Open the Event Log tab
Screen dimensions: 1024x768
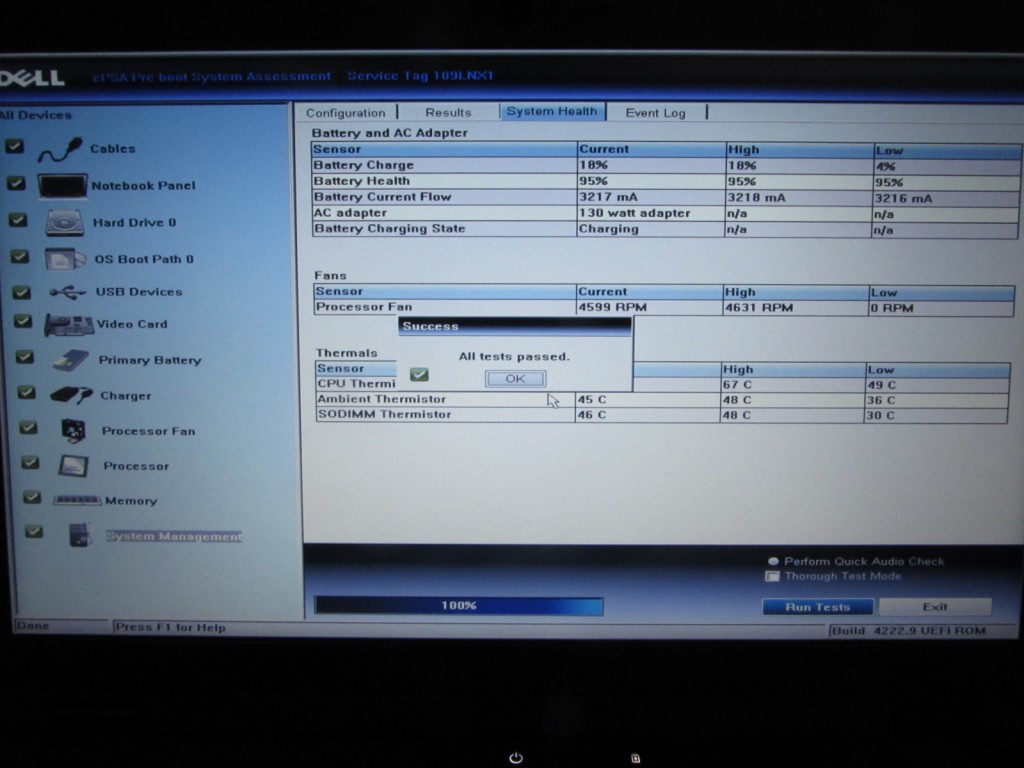click(x=656, y=113)
